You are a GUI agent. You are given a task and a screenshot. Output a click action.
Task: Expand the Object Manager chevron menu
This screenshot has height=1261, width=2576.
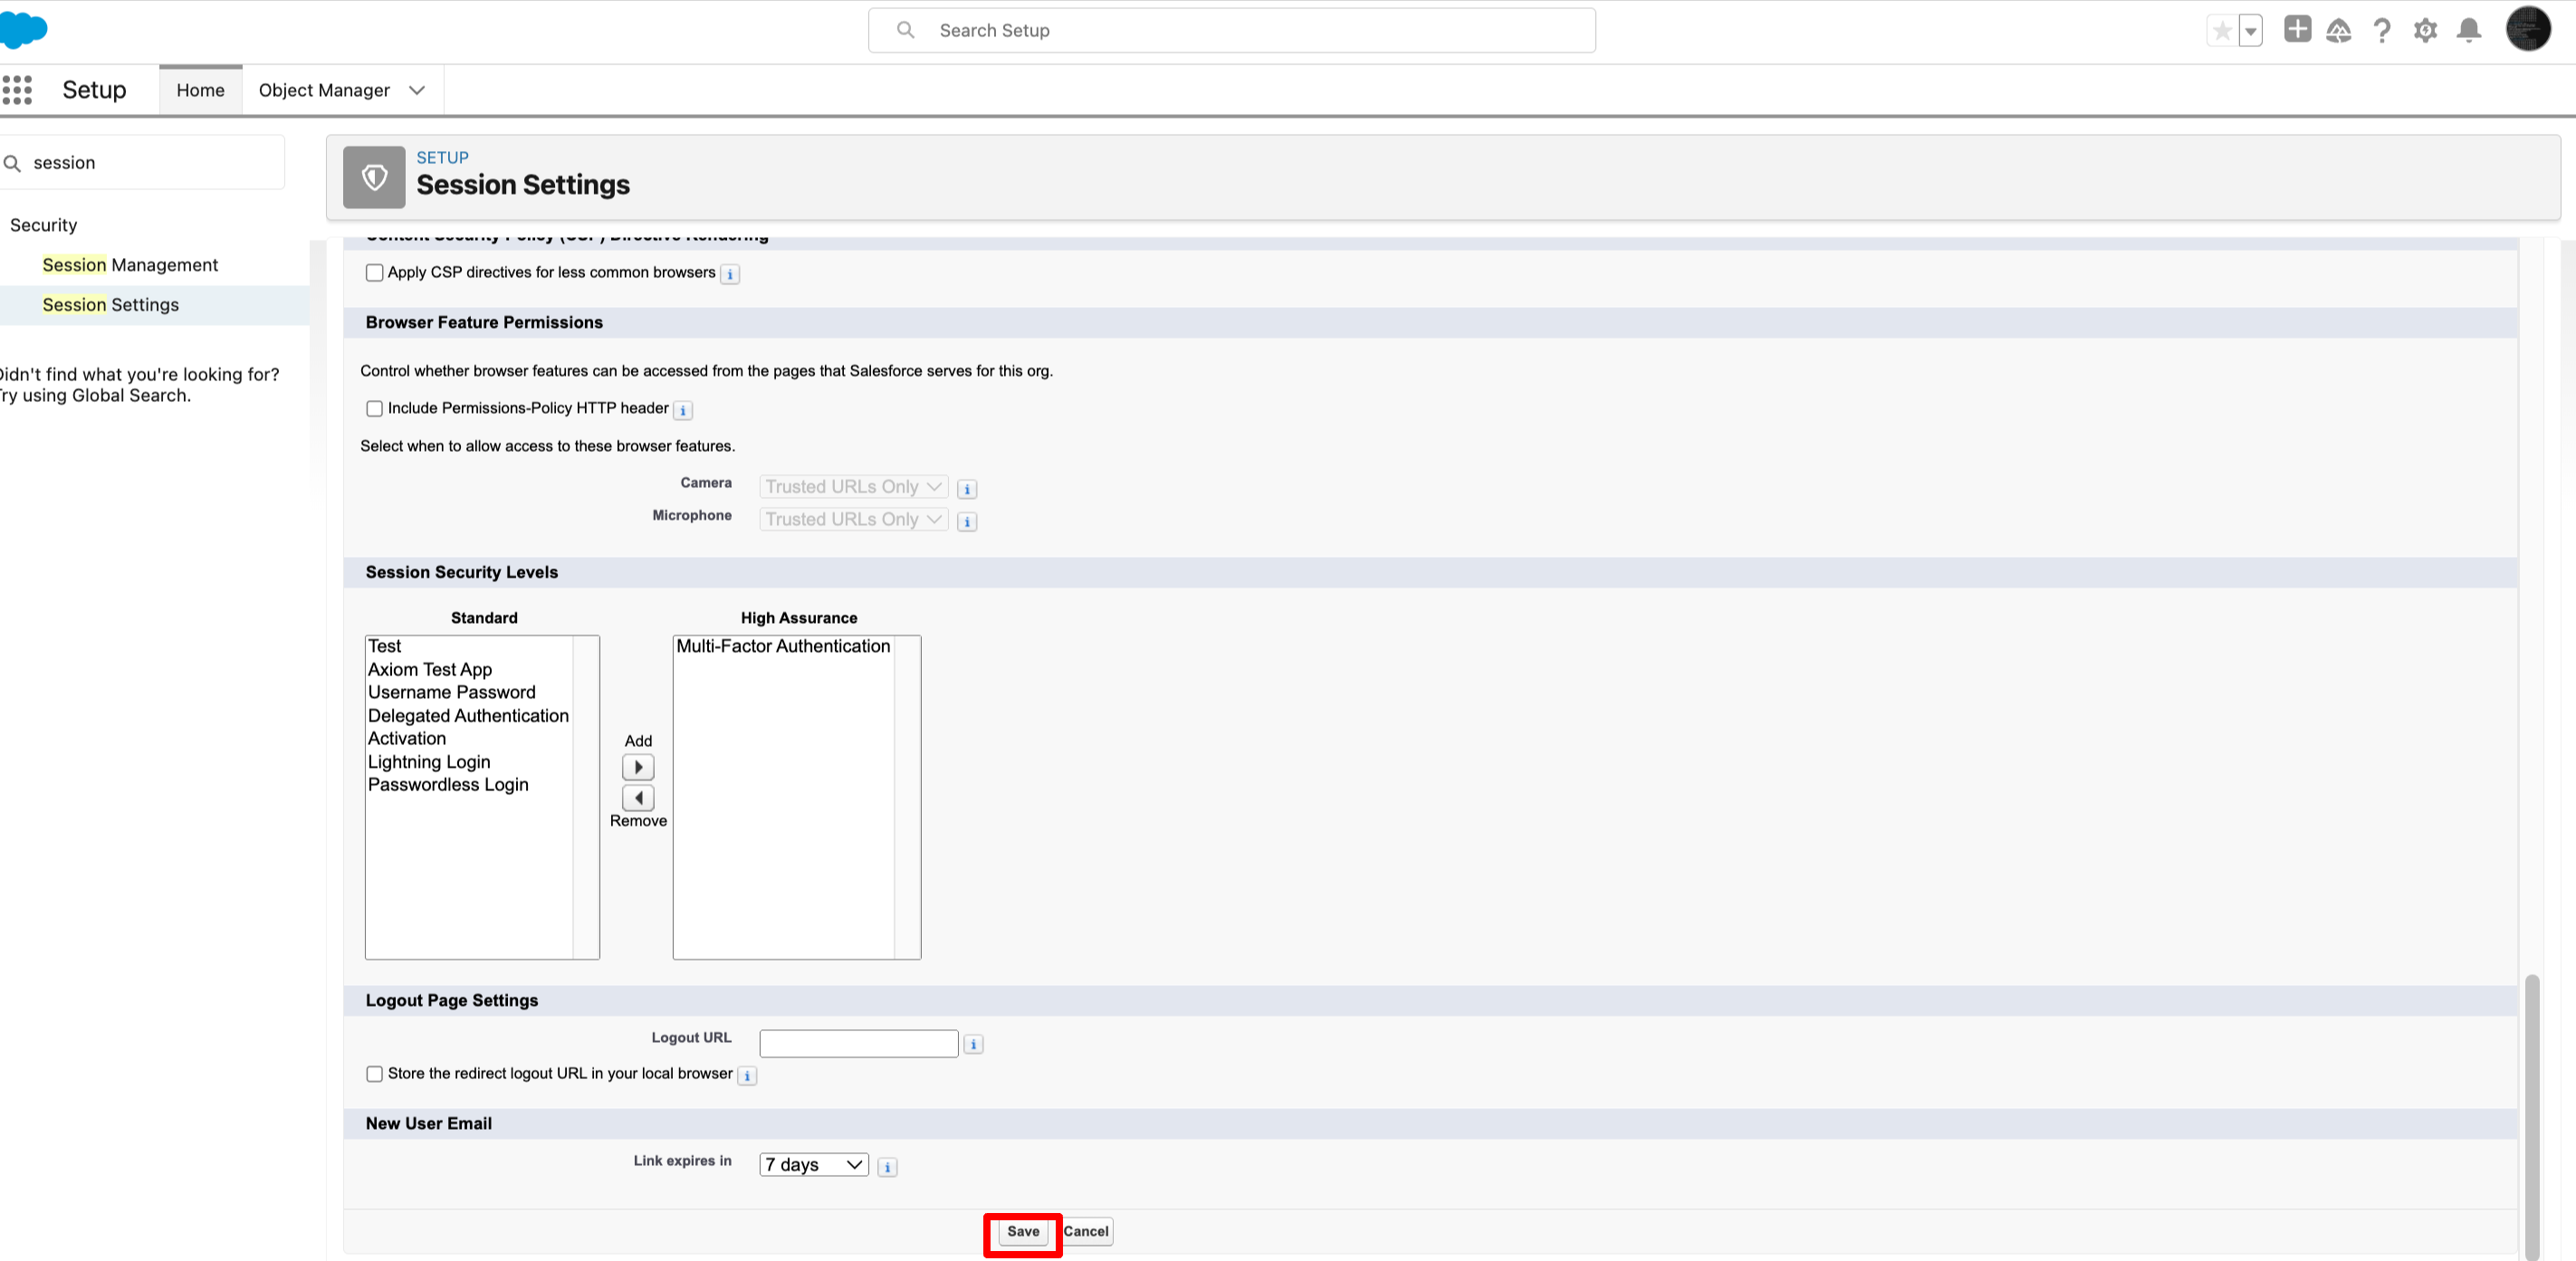417,90
